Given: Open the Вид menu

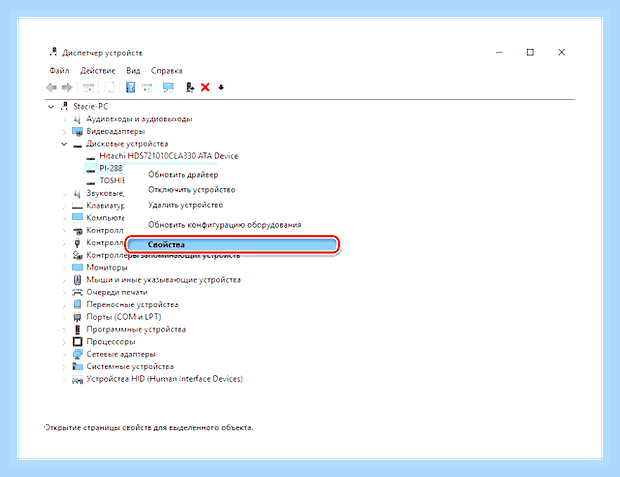Looking at the screenshot, I should point(133,70).
